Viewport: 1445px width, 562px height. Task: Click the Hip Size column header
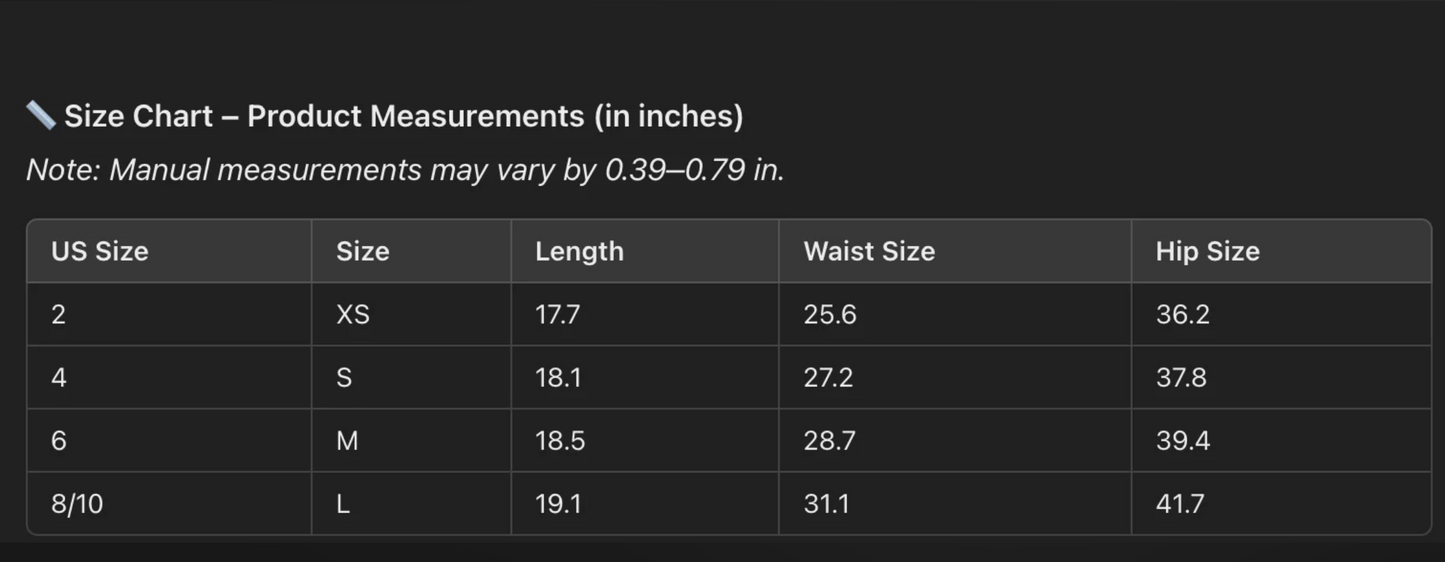tap(1207, 251)
